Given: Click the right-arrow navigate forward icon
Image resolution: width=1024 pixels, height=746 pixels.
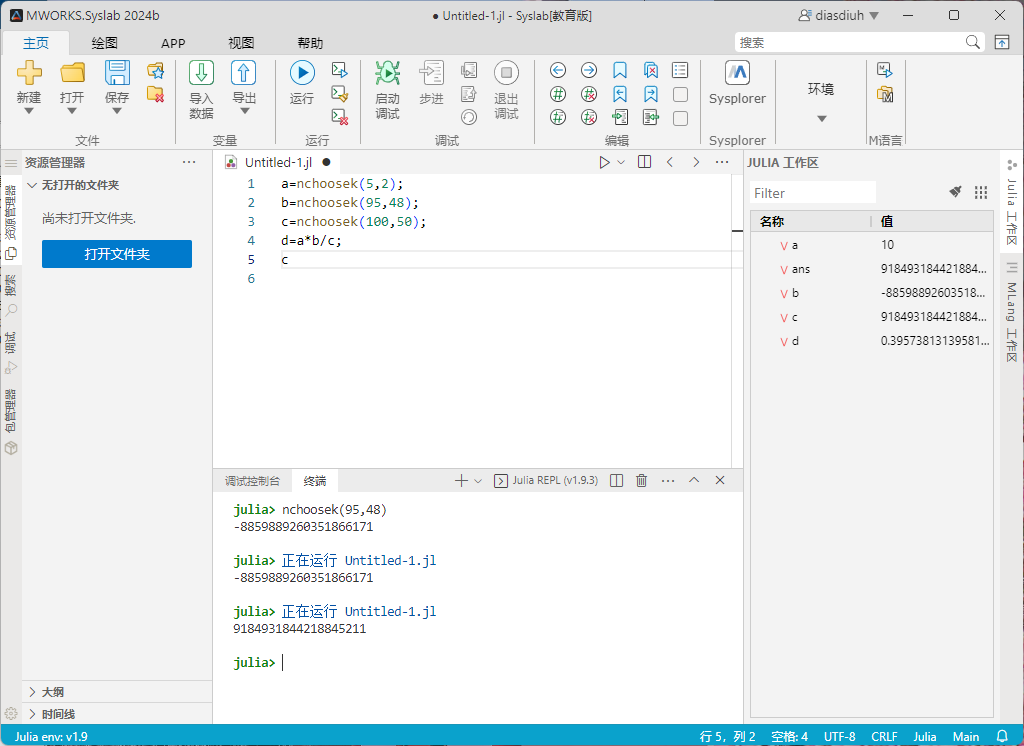Looking at the screenshot, I should click(588, 70).
